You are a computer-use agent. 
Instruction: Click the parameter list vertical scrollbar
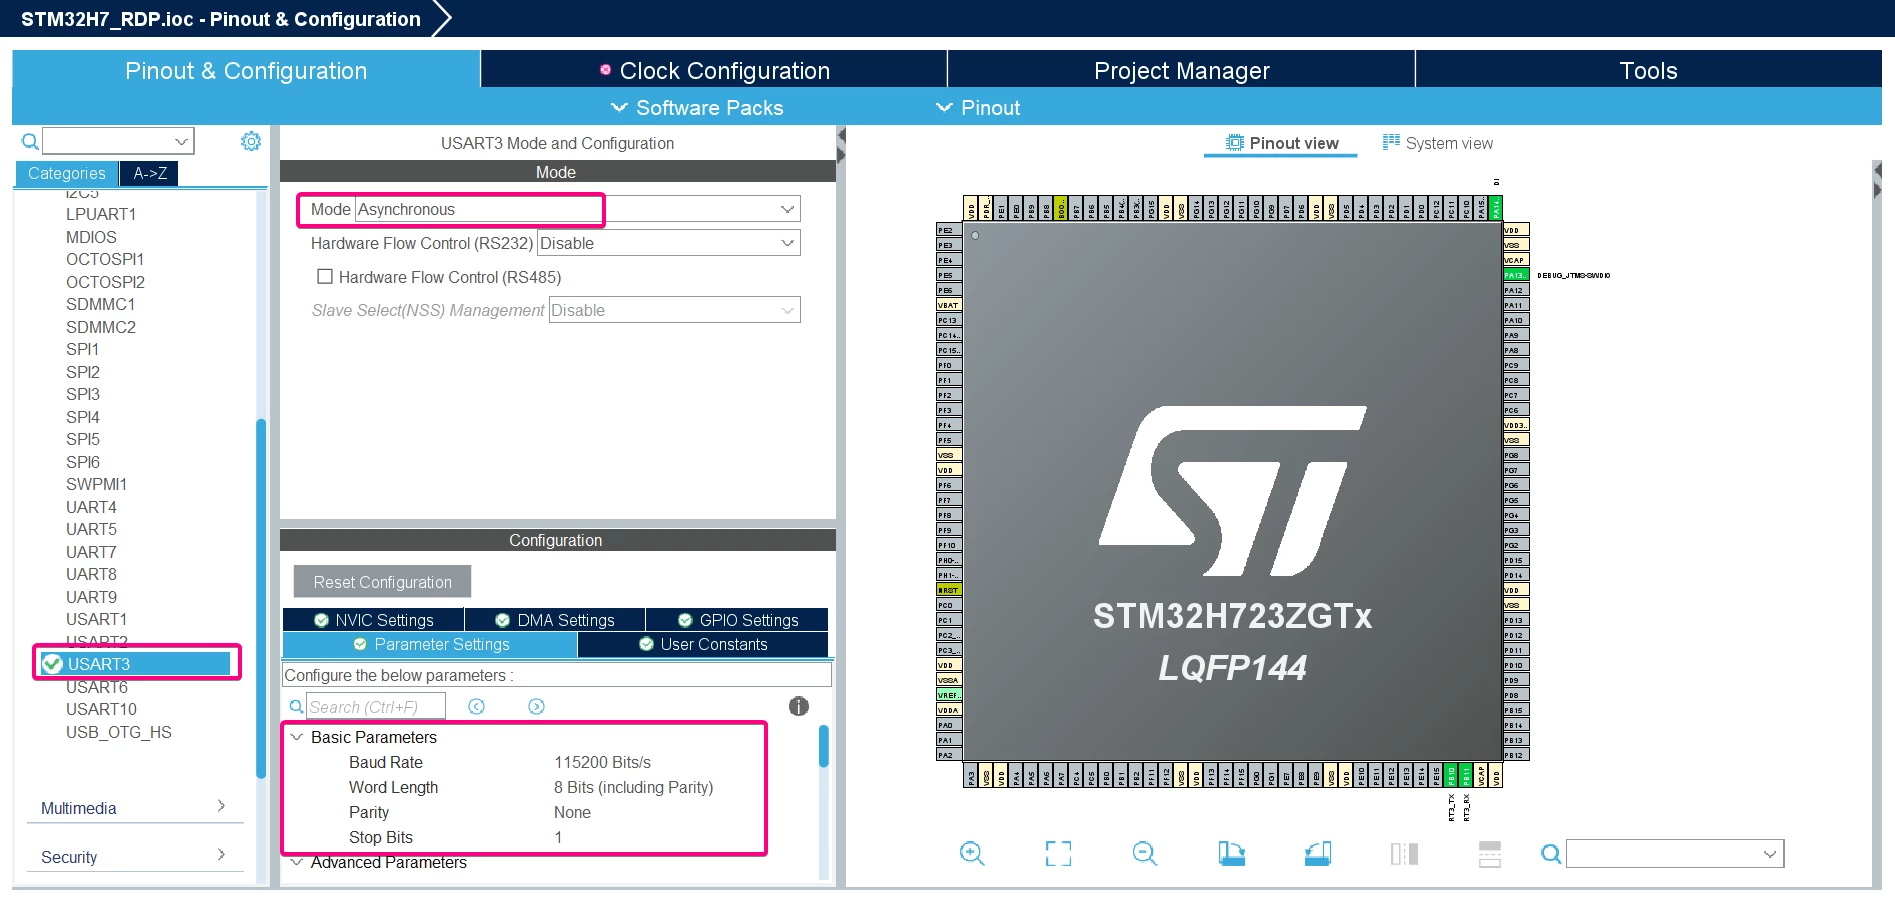pyautogui.click(x=824, y=746)
